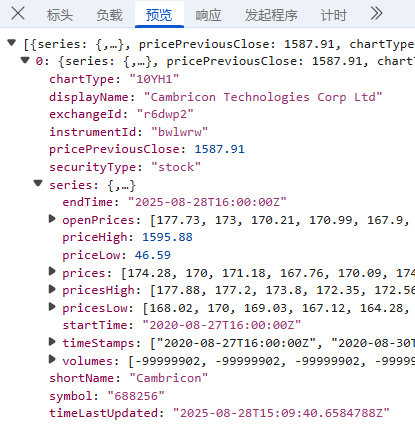The width and height of the screenshot is (415, 426).
Task: Select the startTime 2020-08-27 value
Action: pyautogui.click(x=222, y=325)
